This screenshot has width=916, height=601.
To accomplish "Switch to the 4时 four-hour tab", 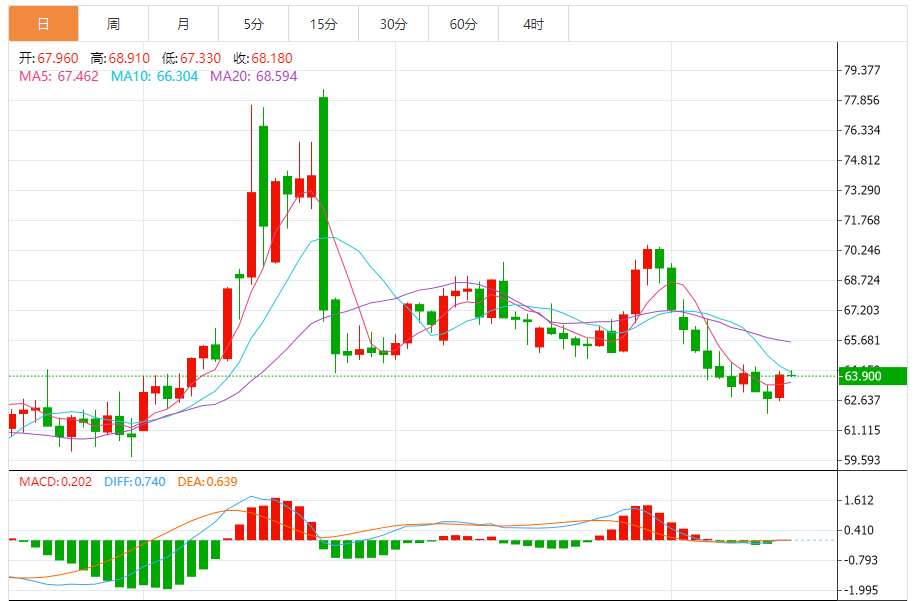I will coord(534,24).
